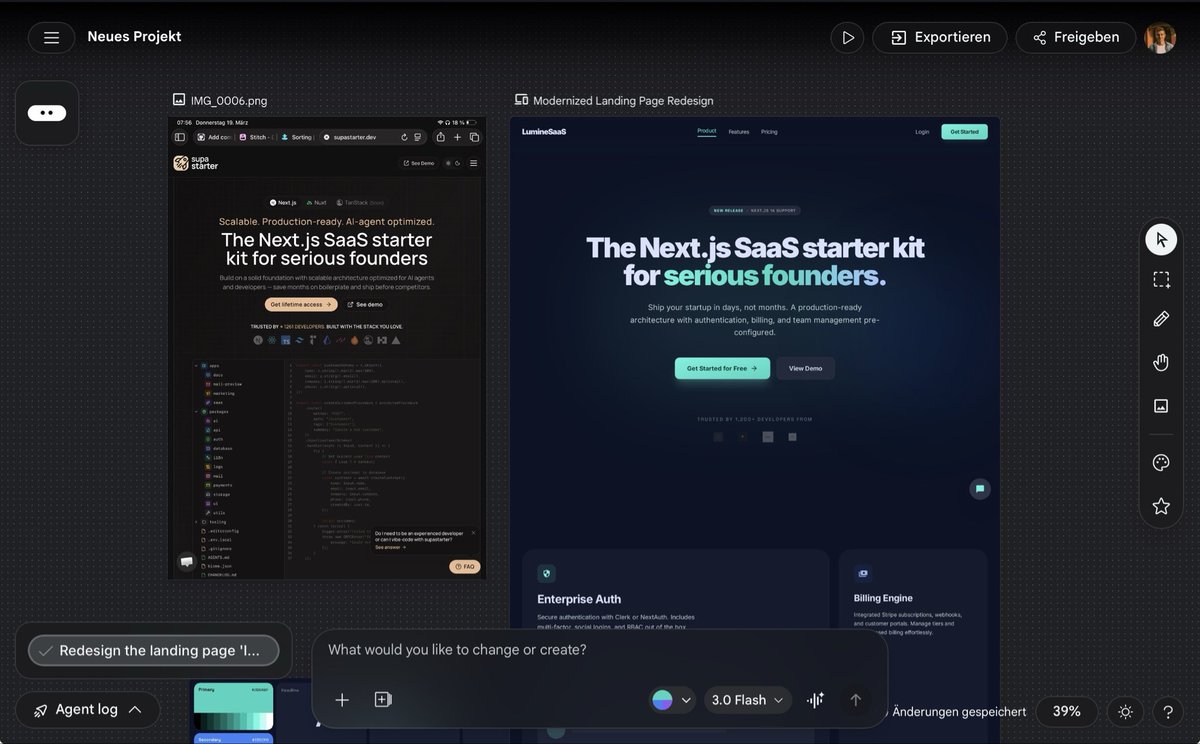This screenshot has width=1200, height=744.
Task: Click the device icon beside Modernized Landing Page
Action: click(521, 100)
